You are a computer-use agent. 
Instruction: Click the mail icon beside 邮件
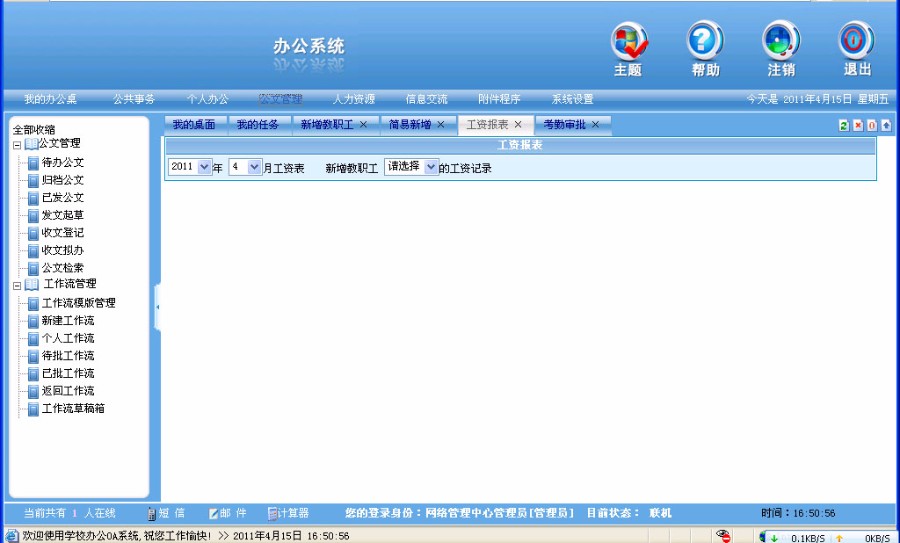pos(214,514)
